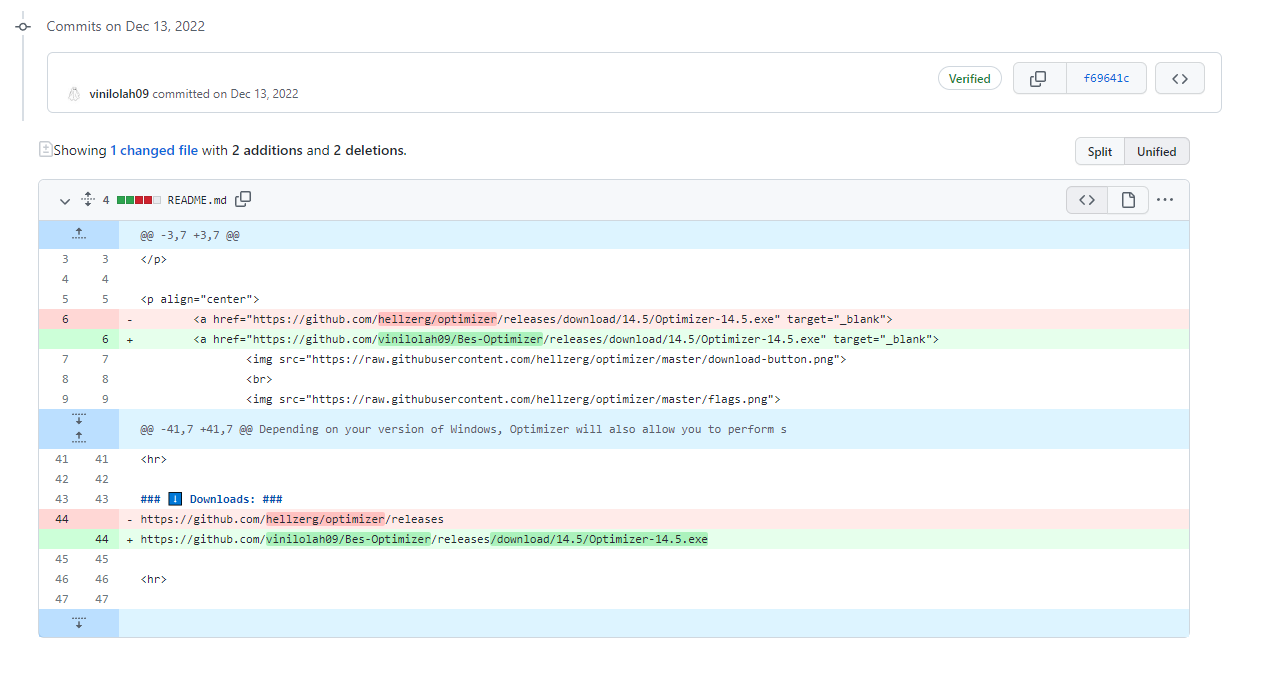Copy the full commit SHA

(x=1039, y=77)
